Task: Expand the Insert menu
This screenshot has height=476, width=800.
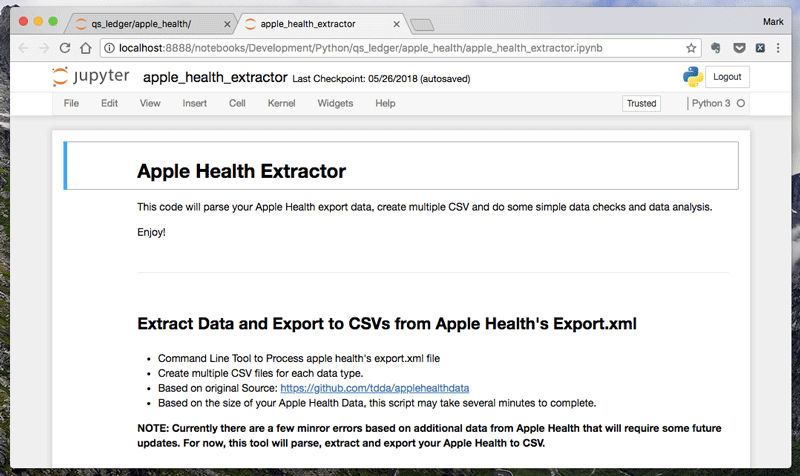Action: click(x=195, y=103)
